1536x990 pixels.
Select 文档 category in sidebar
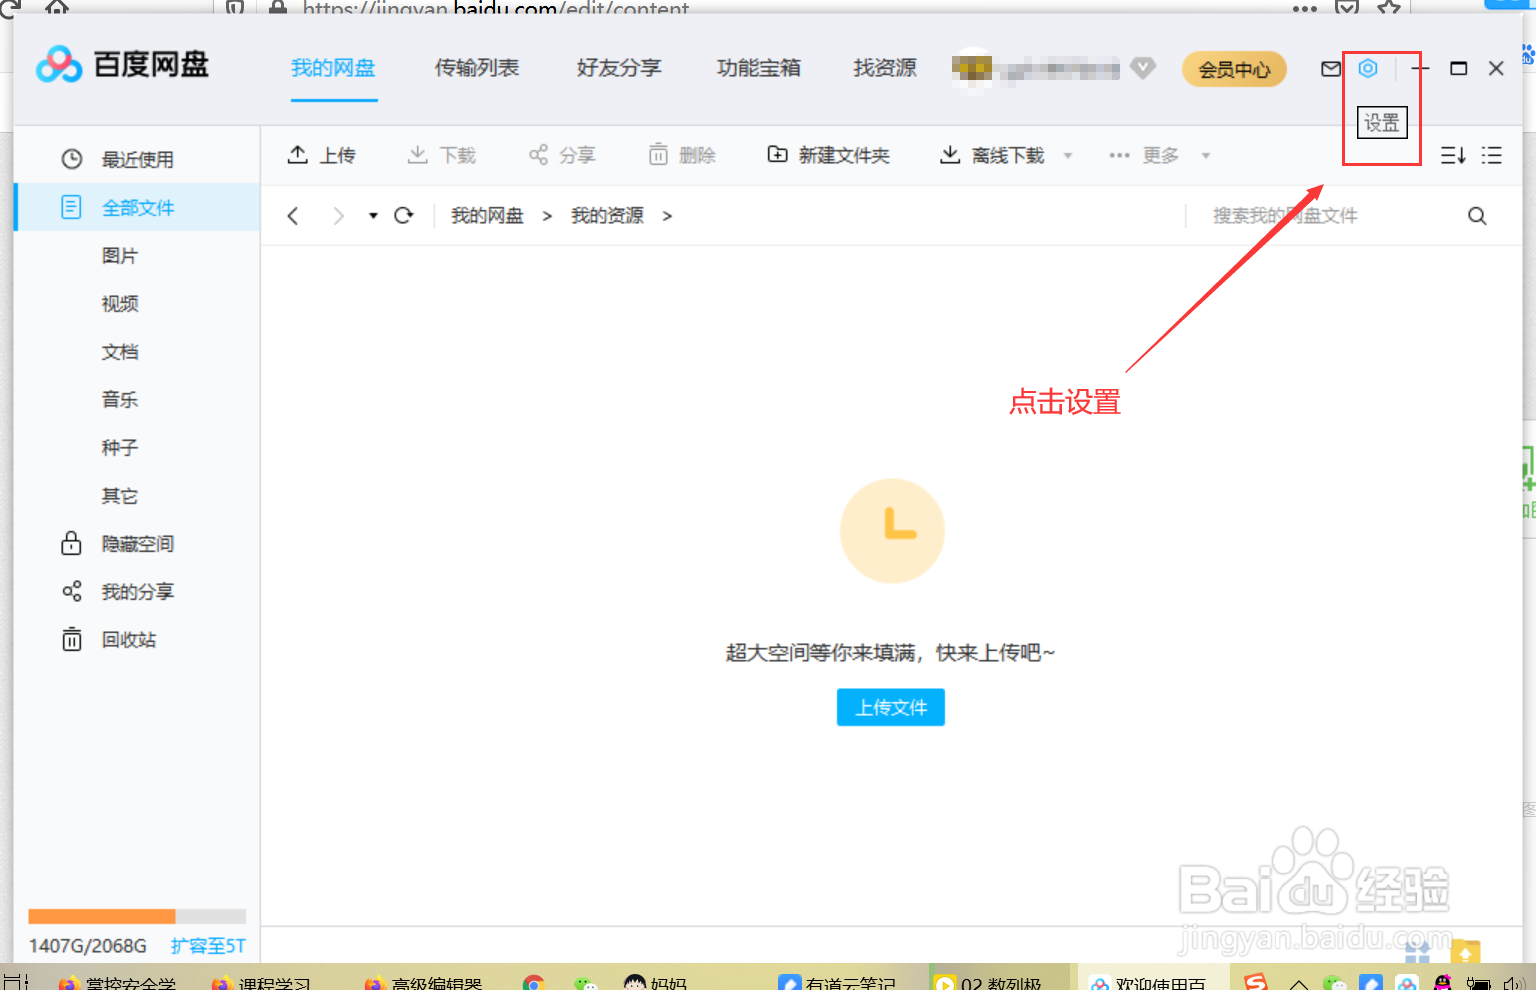[120, 352]
